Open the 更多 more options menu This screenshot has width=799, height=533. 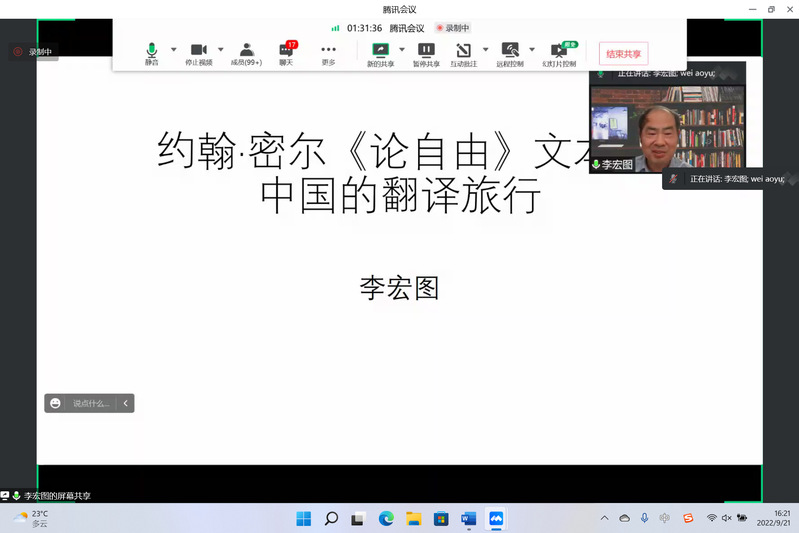pyautogui.click(x=328, y=53)
